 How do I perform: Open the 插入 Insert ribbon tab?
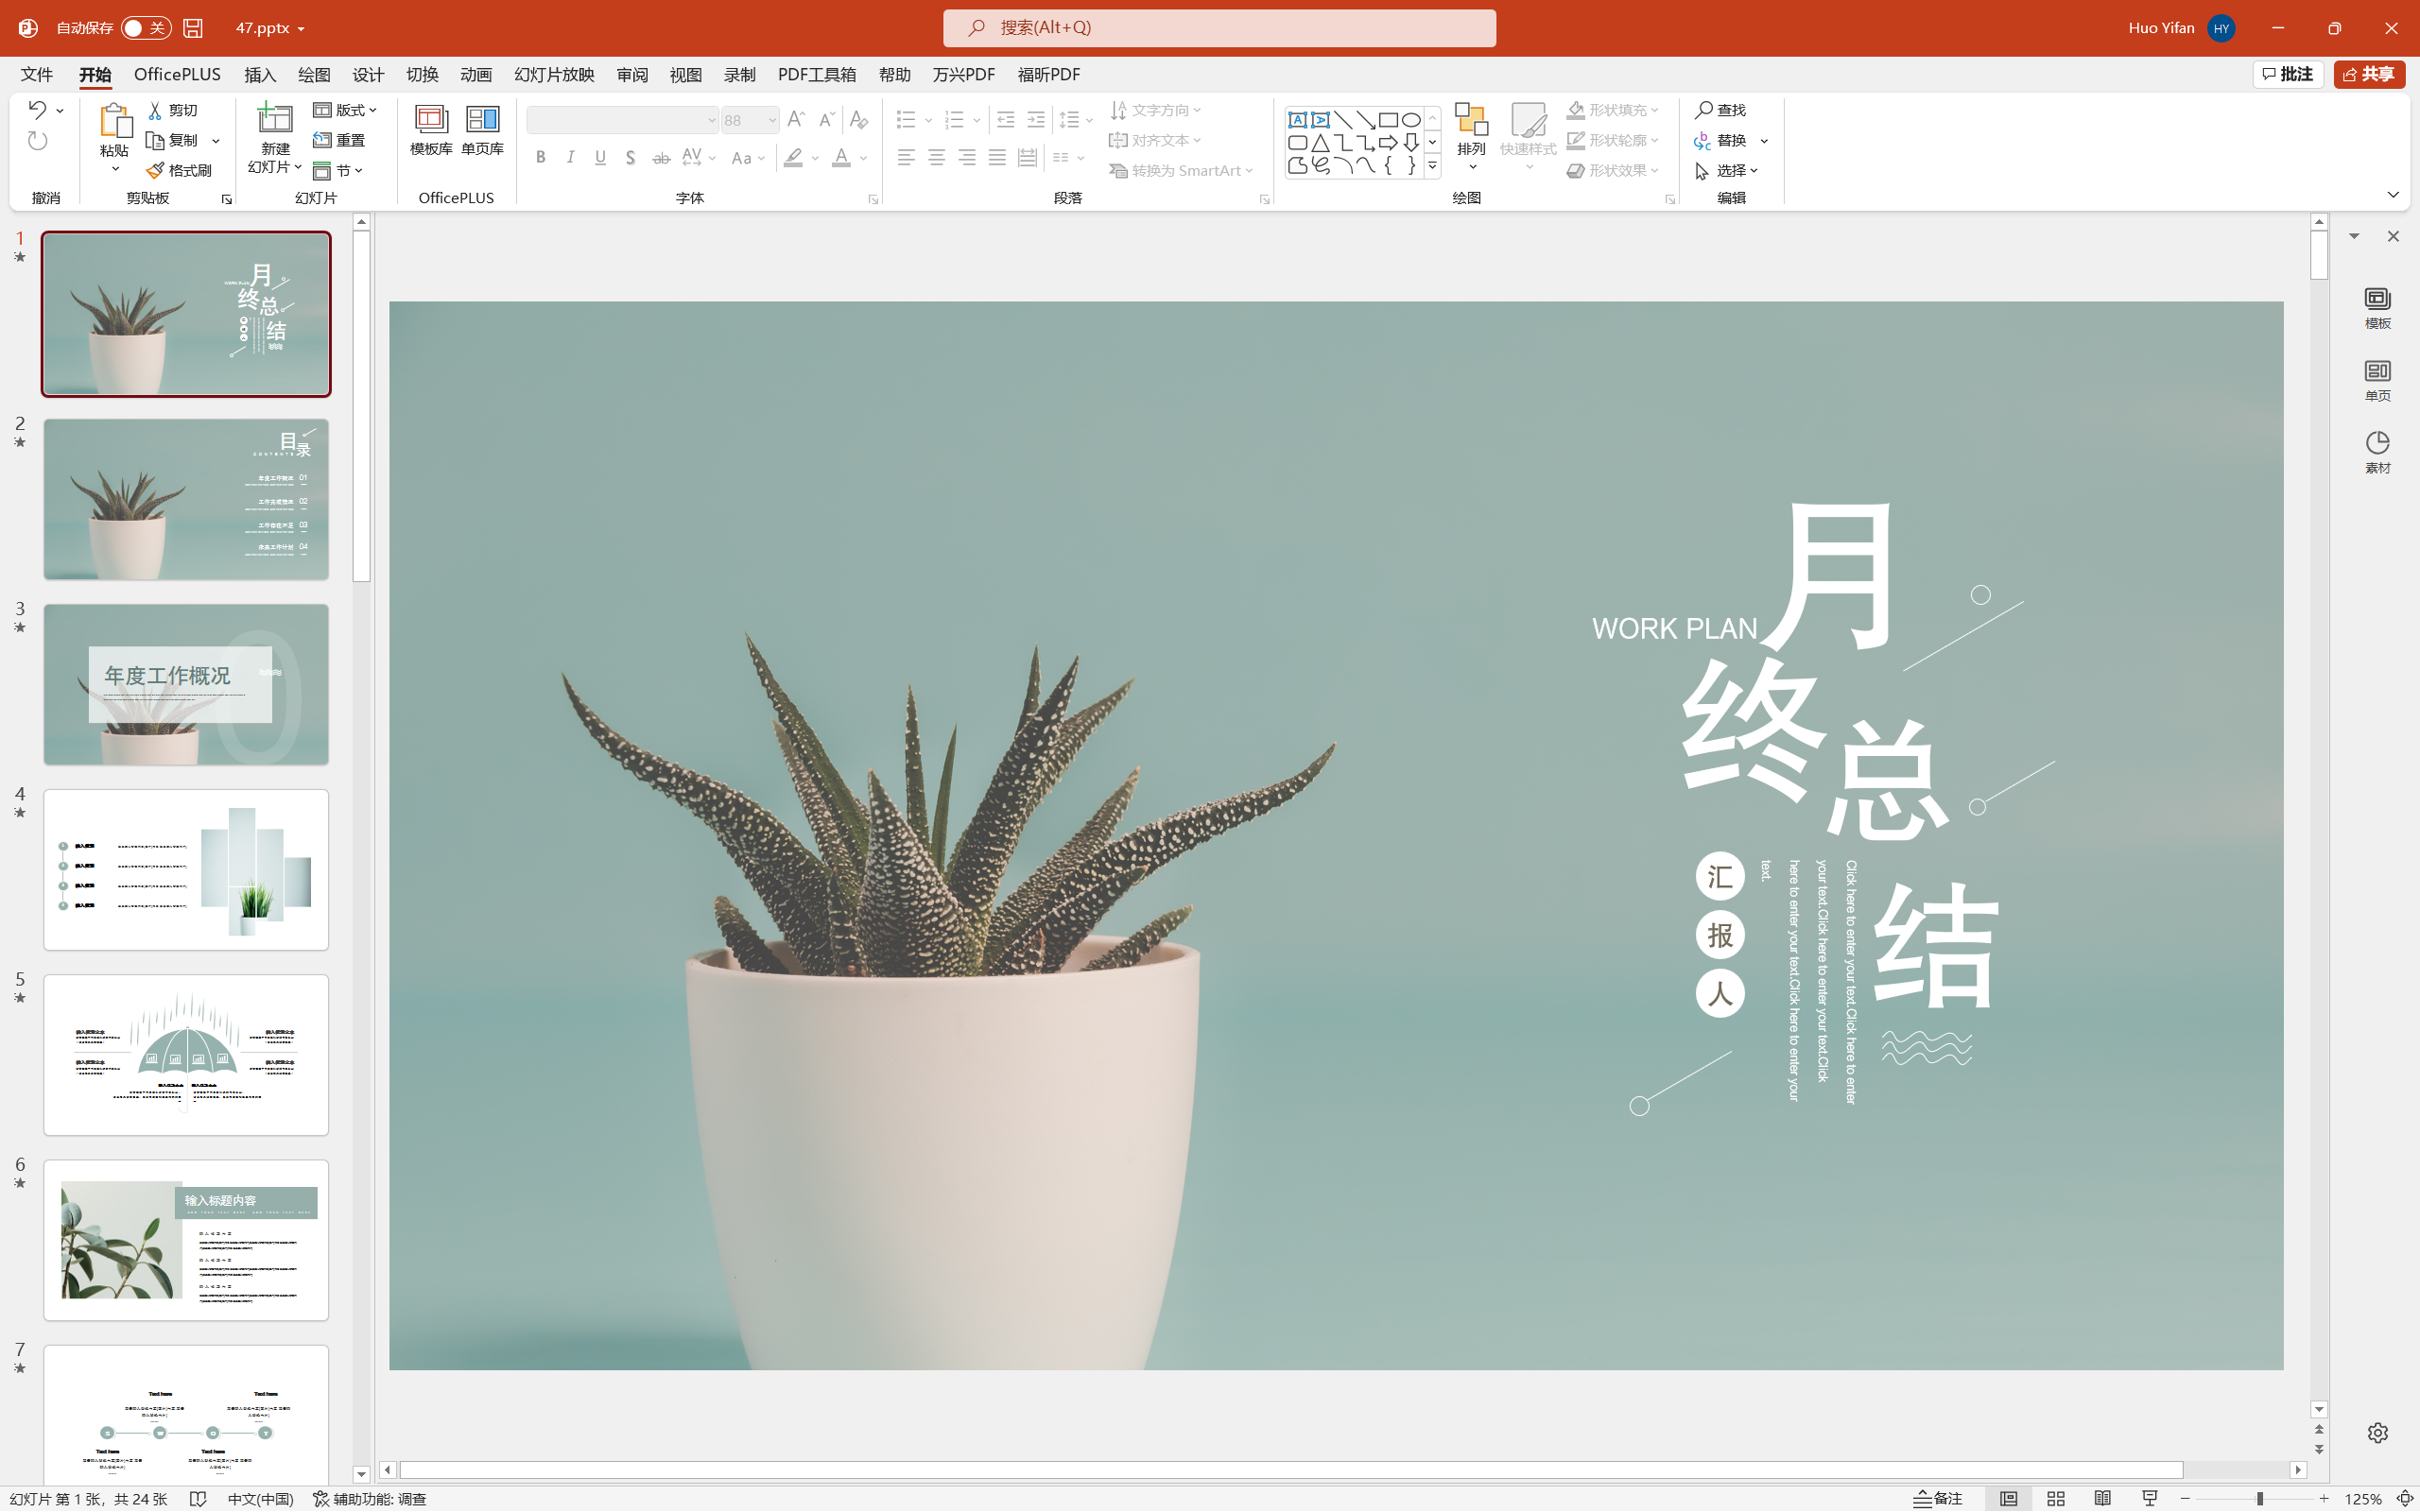(260, 75)
